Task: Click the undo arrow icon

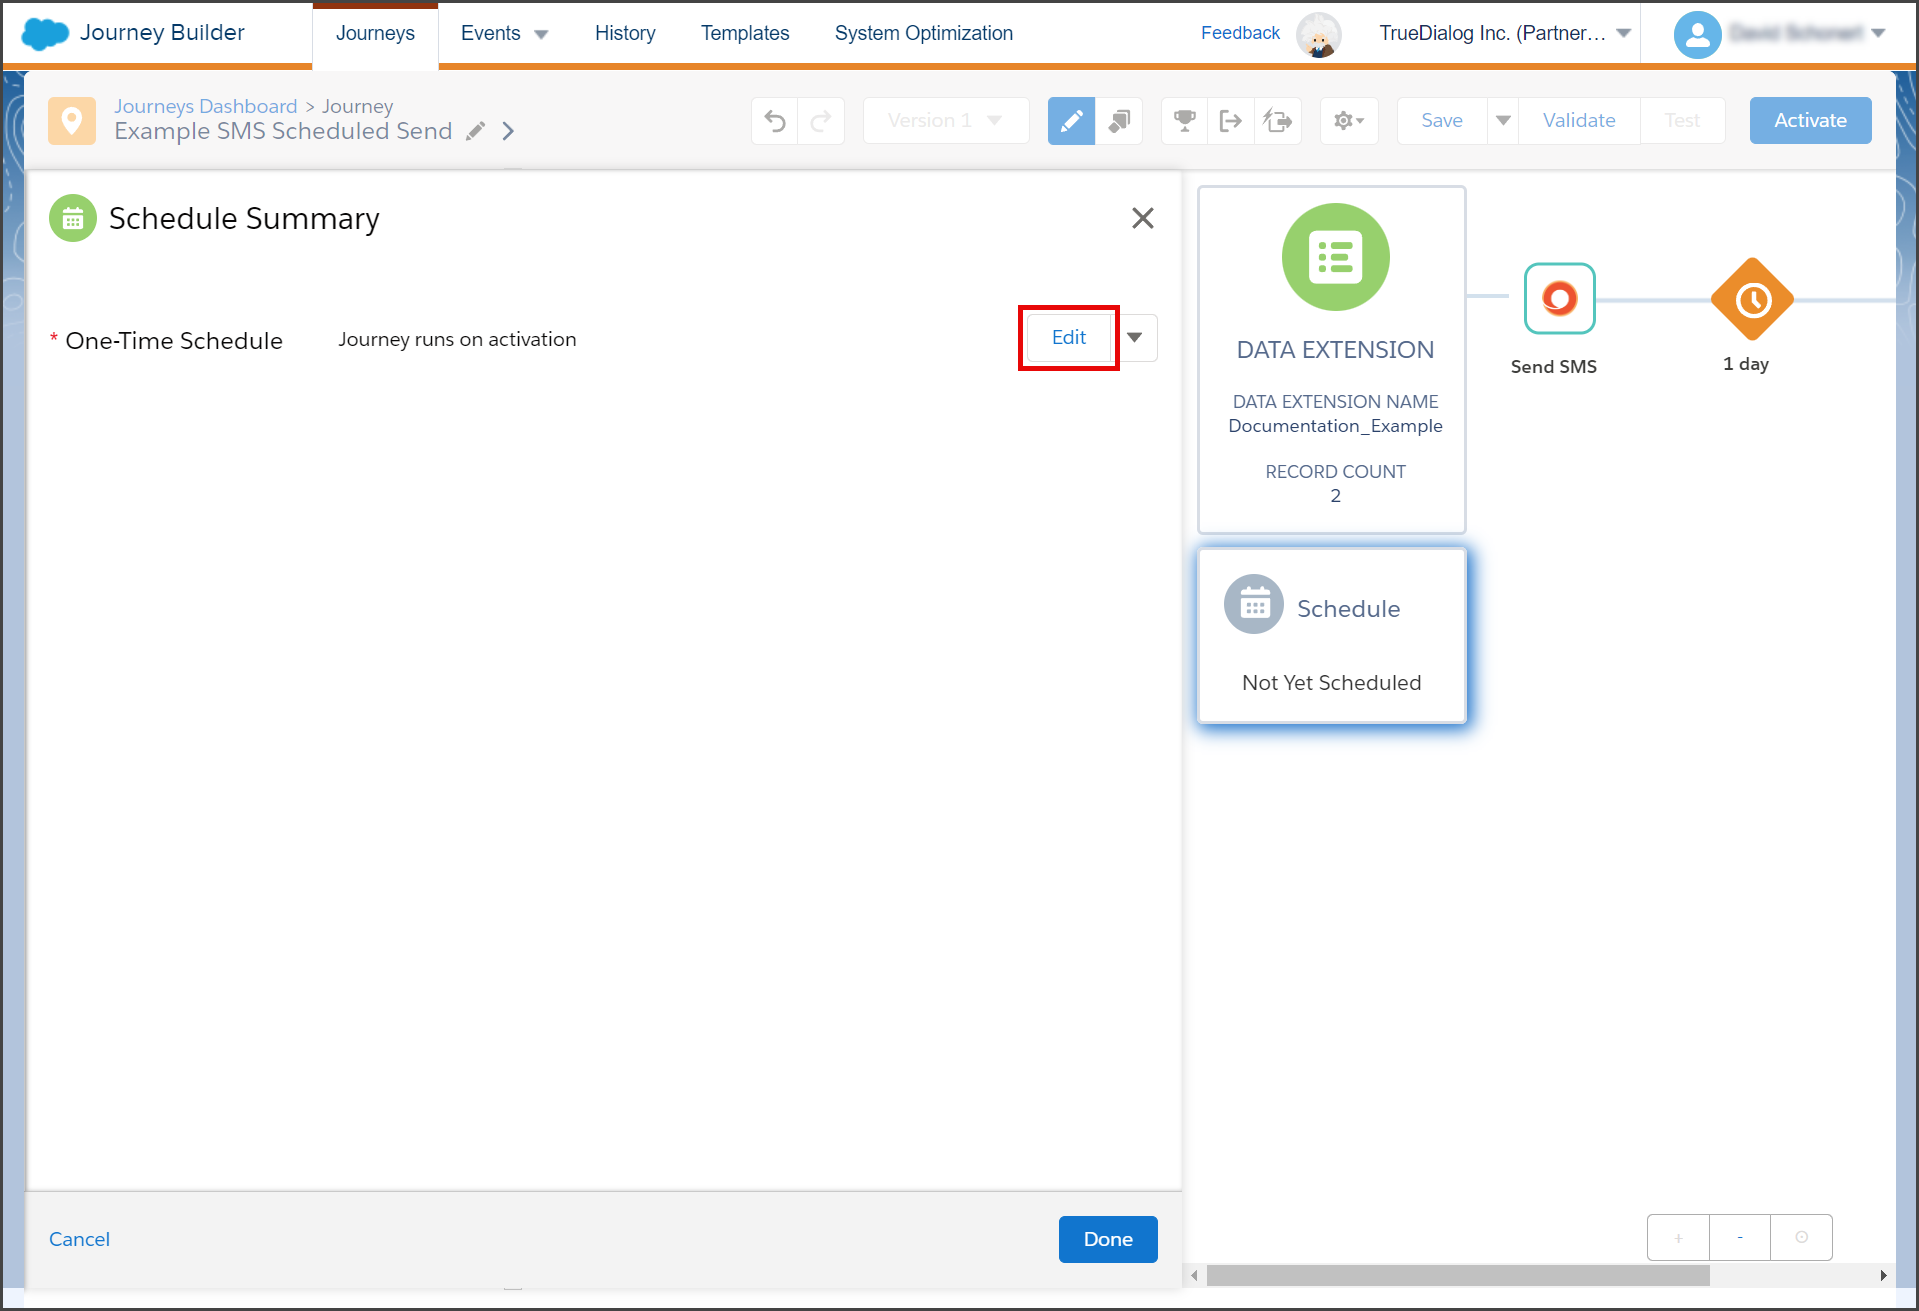Action: [775, 121]
